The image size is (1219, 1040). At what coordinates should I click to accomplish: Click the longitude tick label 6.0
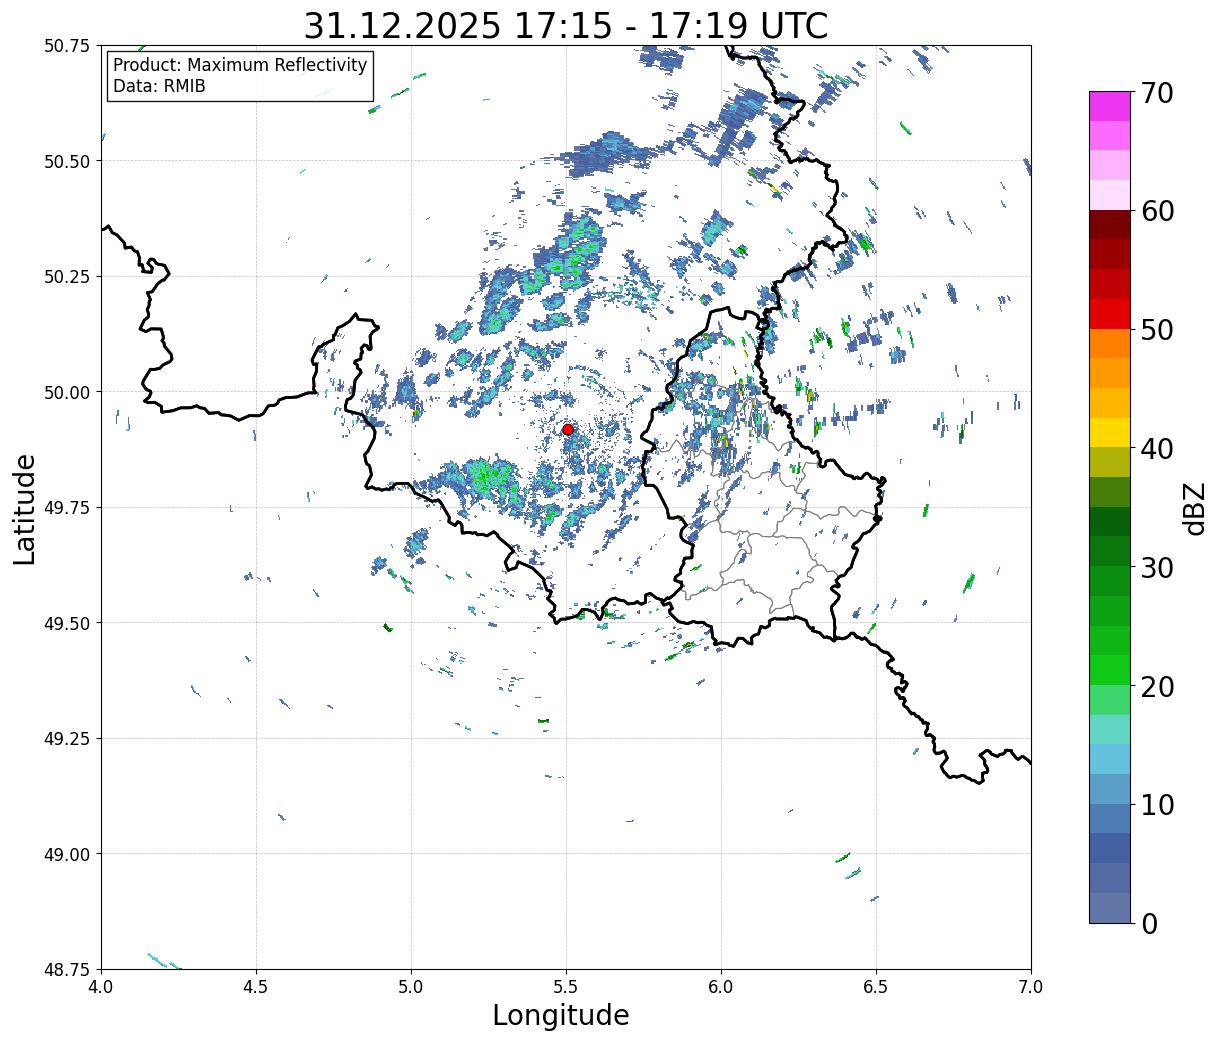721,987
